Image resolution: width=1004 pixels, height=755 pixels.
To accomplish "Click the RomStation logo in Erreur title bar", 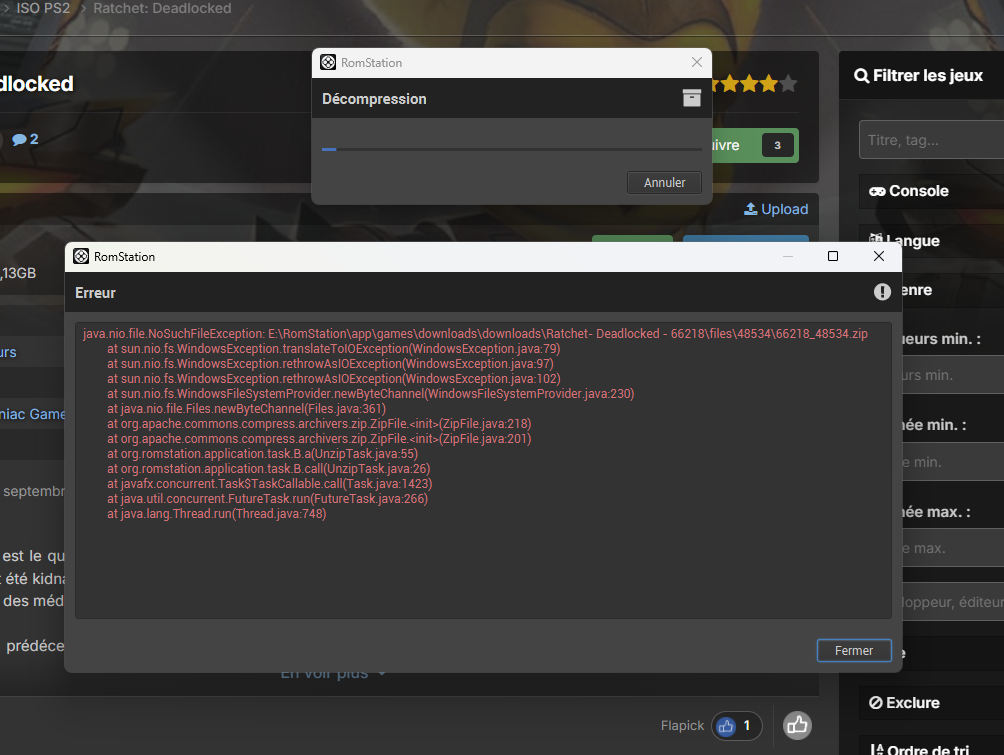I will coord(81,257).
